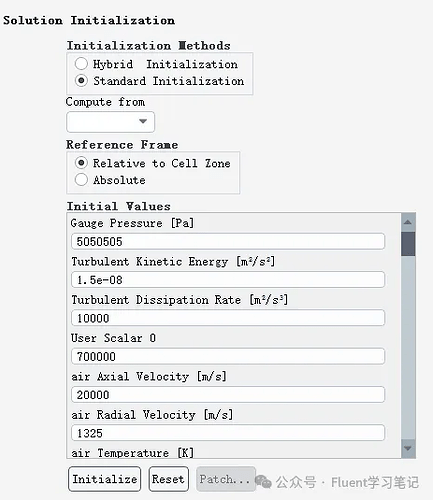Click the Patch... button
The width and height of the screenshot is (433, 500).
click(226, 479)
